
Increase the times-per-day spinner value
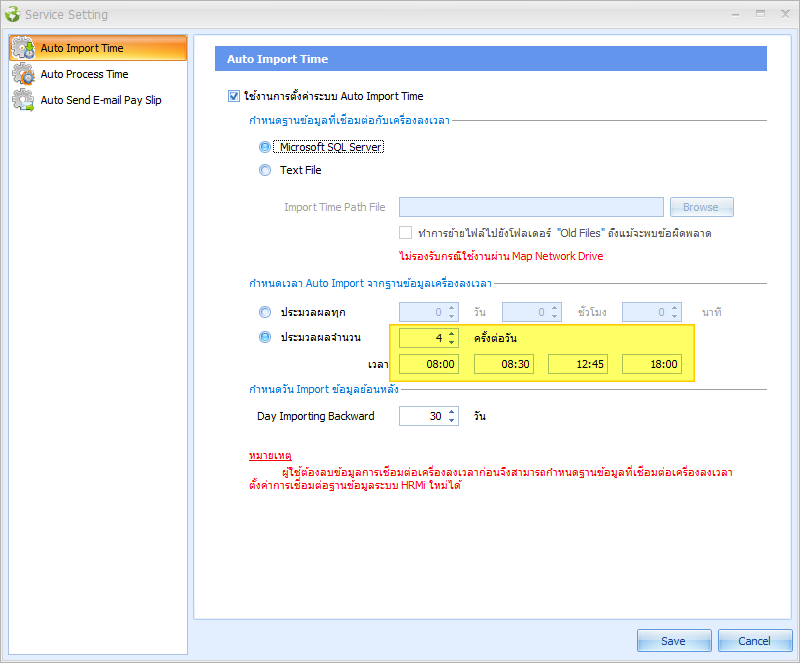[x=452, y=333]
